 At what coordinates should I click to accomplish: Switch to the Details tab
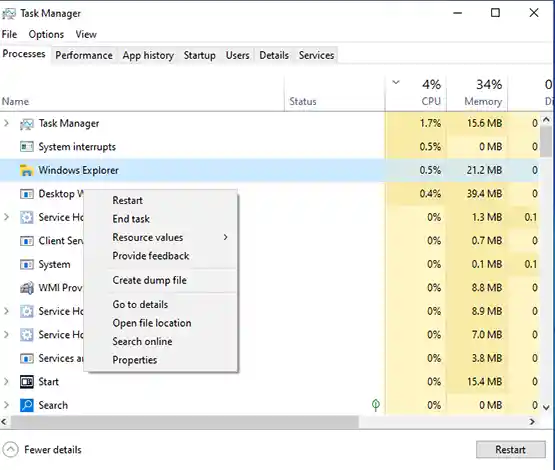pos(274,55)
